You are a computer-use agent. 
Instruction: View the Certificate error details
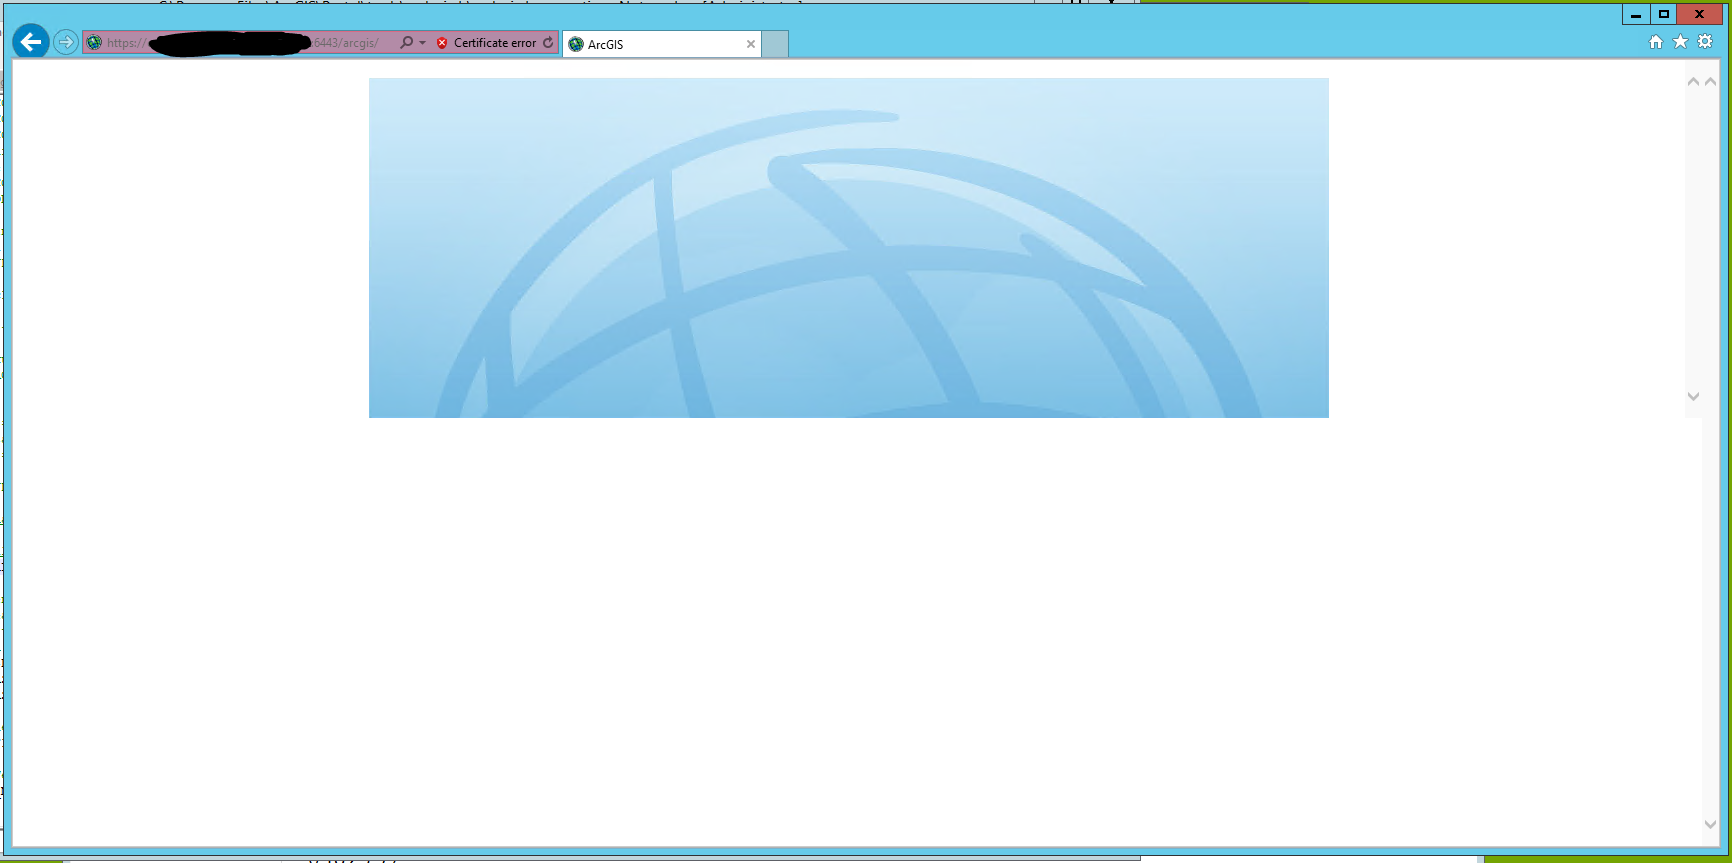[494, 43]
